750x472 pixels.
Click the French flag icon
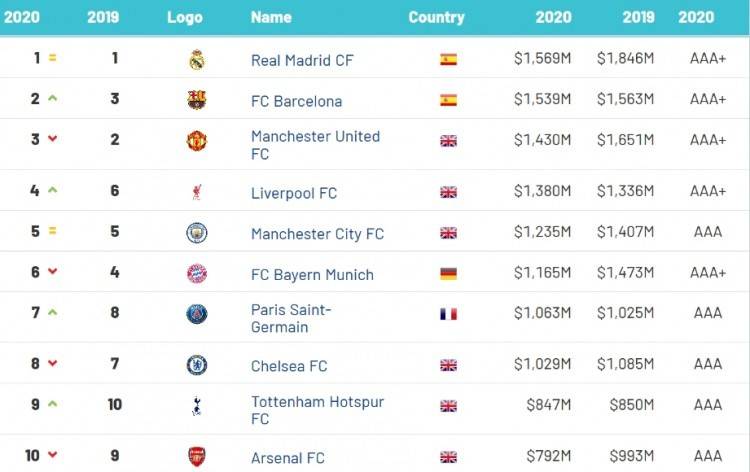pos(448,314)
